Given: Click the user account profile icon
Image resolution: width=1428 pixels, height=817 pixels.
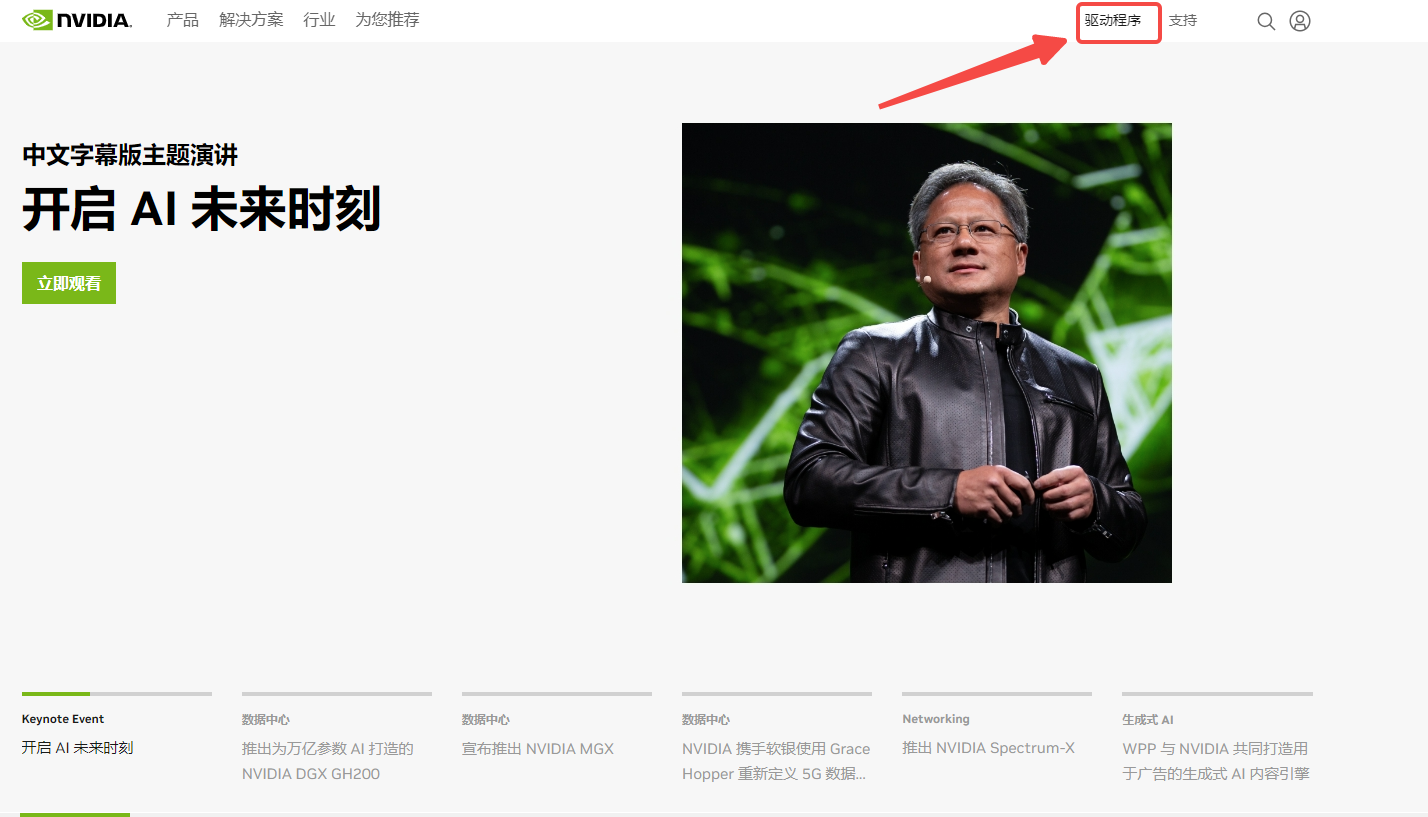Looking at the screenshot, I should tap(1299, 21).
